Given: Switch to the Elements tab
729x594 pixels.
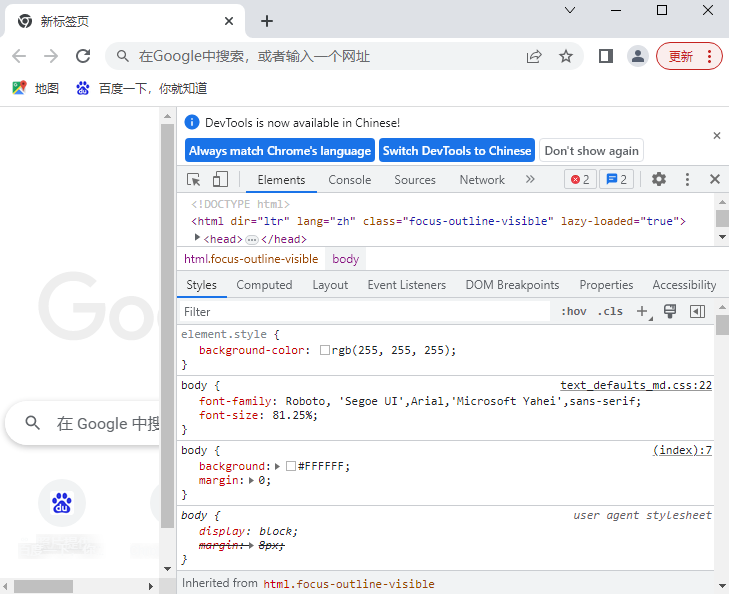Looking at the screenshot, I should 281,180.
